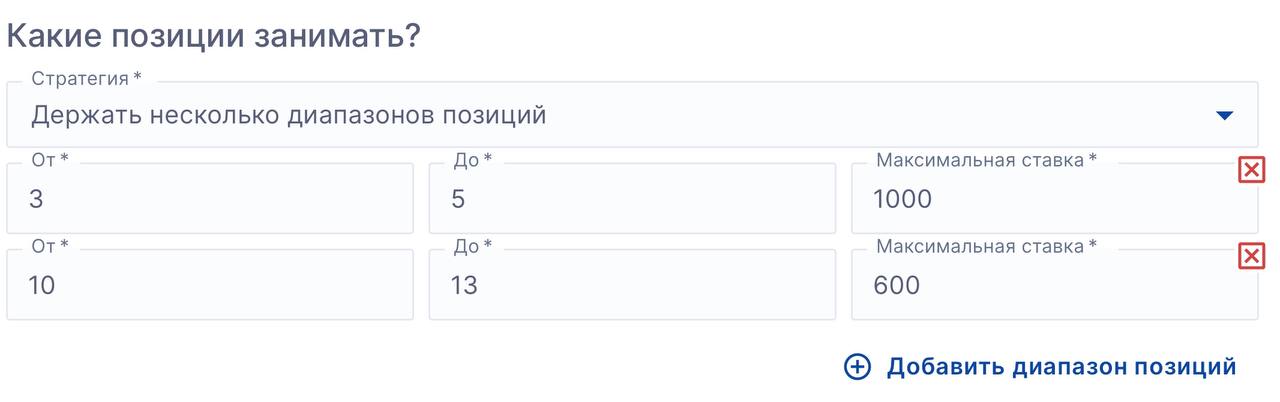
Task: Open the 'Держать несколько диапазонов позиций' select
Action: pyautogui.click(x=600, y=116)
